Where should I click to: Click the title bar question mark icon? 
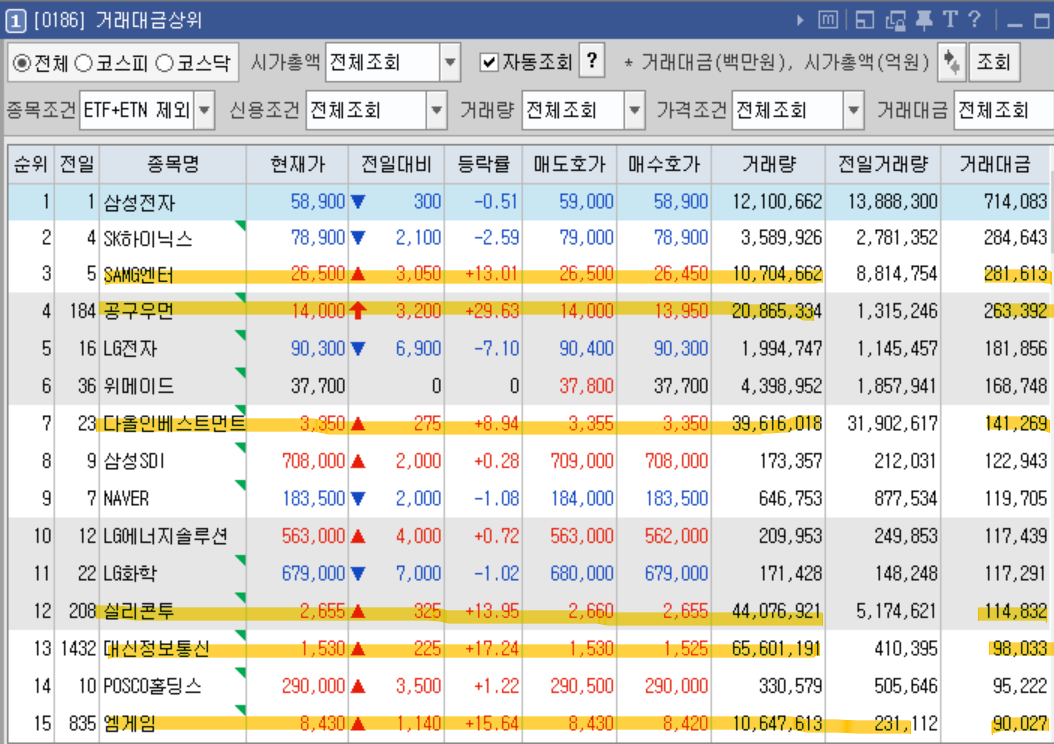tap(975, 19)
